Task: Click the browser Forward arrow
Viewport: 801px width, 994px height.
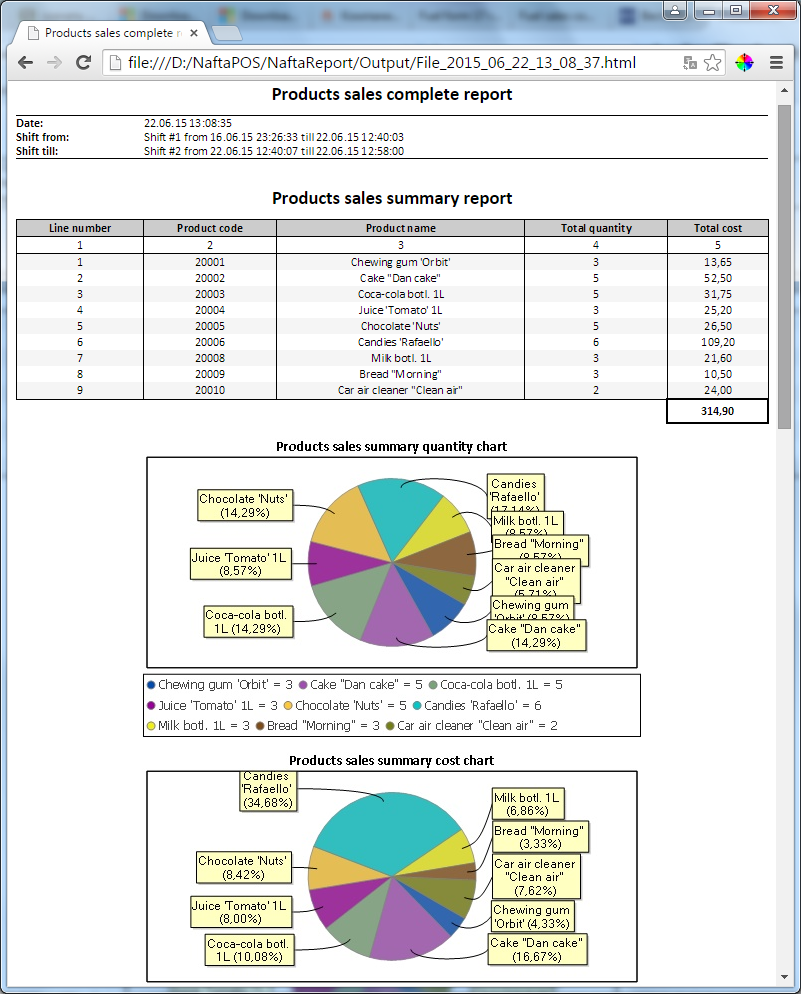Action: tap(54, 62)
